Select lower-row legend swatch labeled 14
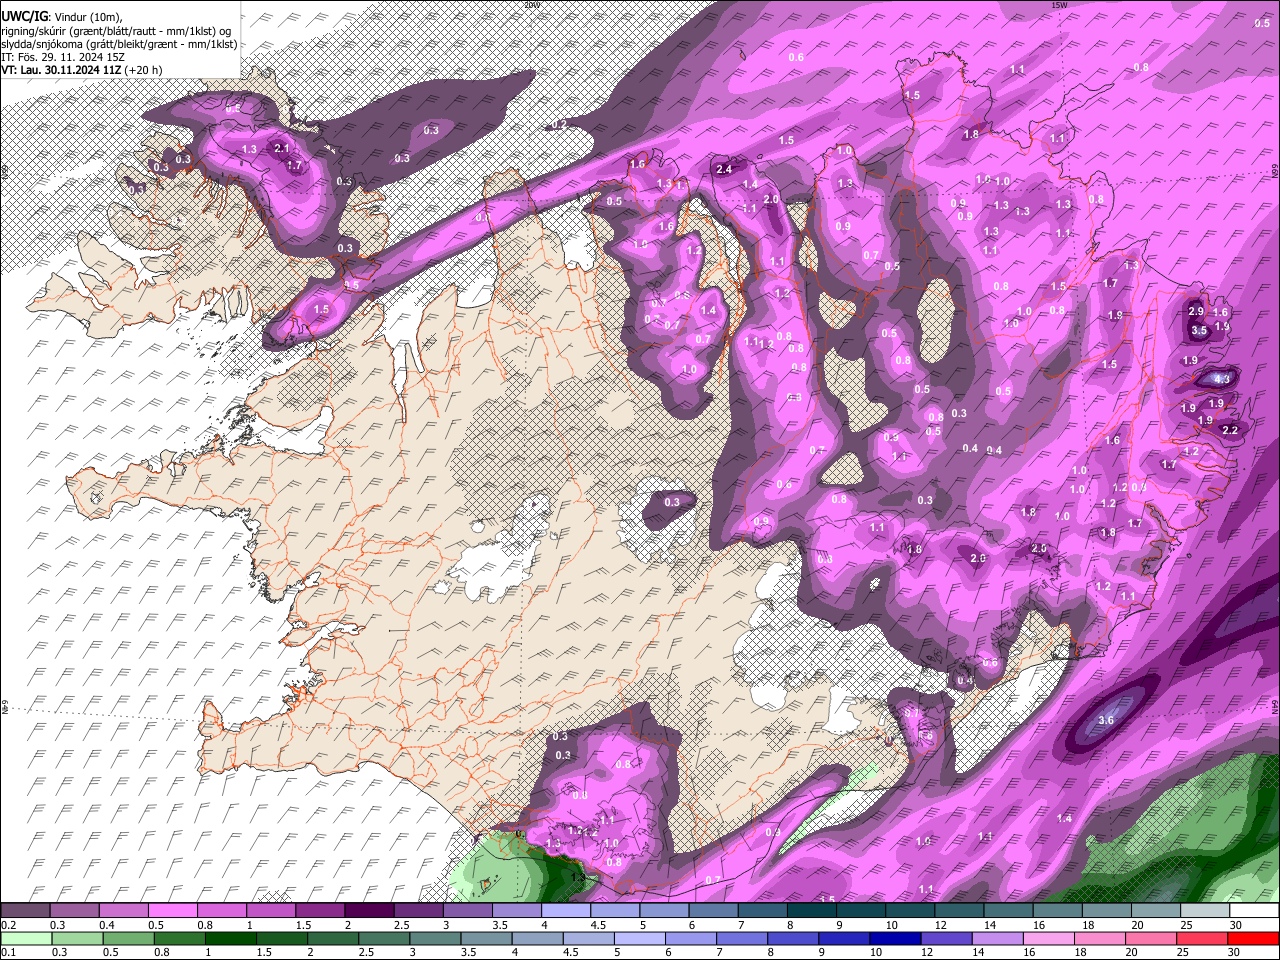This screenshot has width=1280, height=960. click(x=998, y=938)
